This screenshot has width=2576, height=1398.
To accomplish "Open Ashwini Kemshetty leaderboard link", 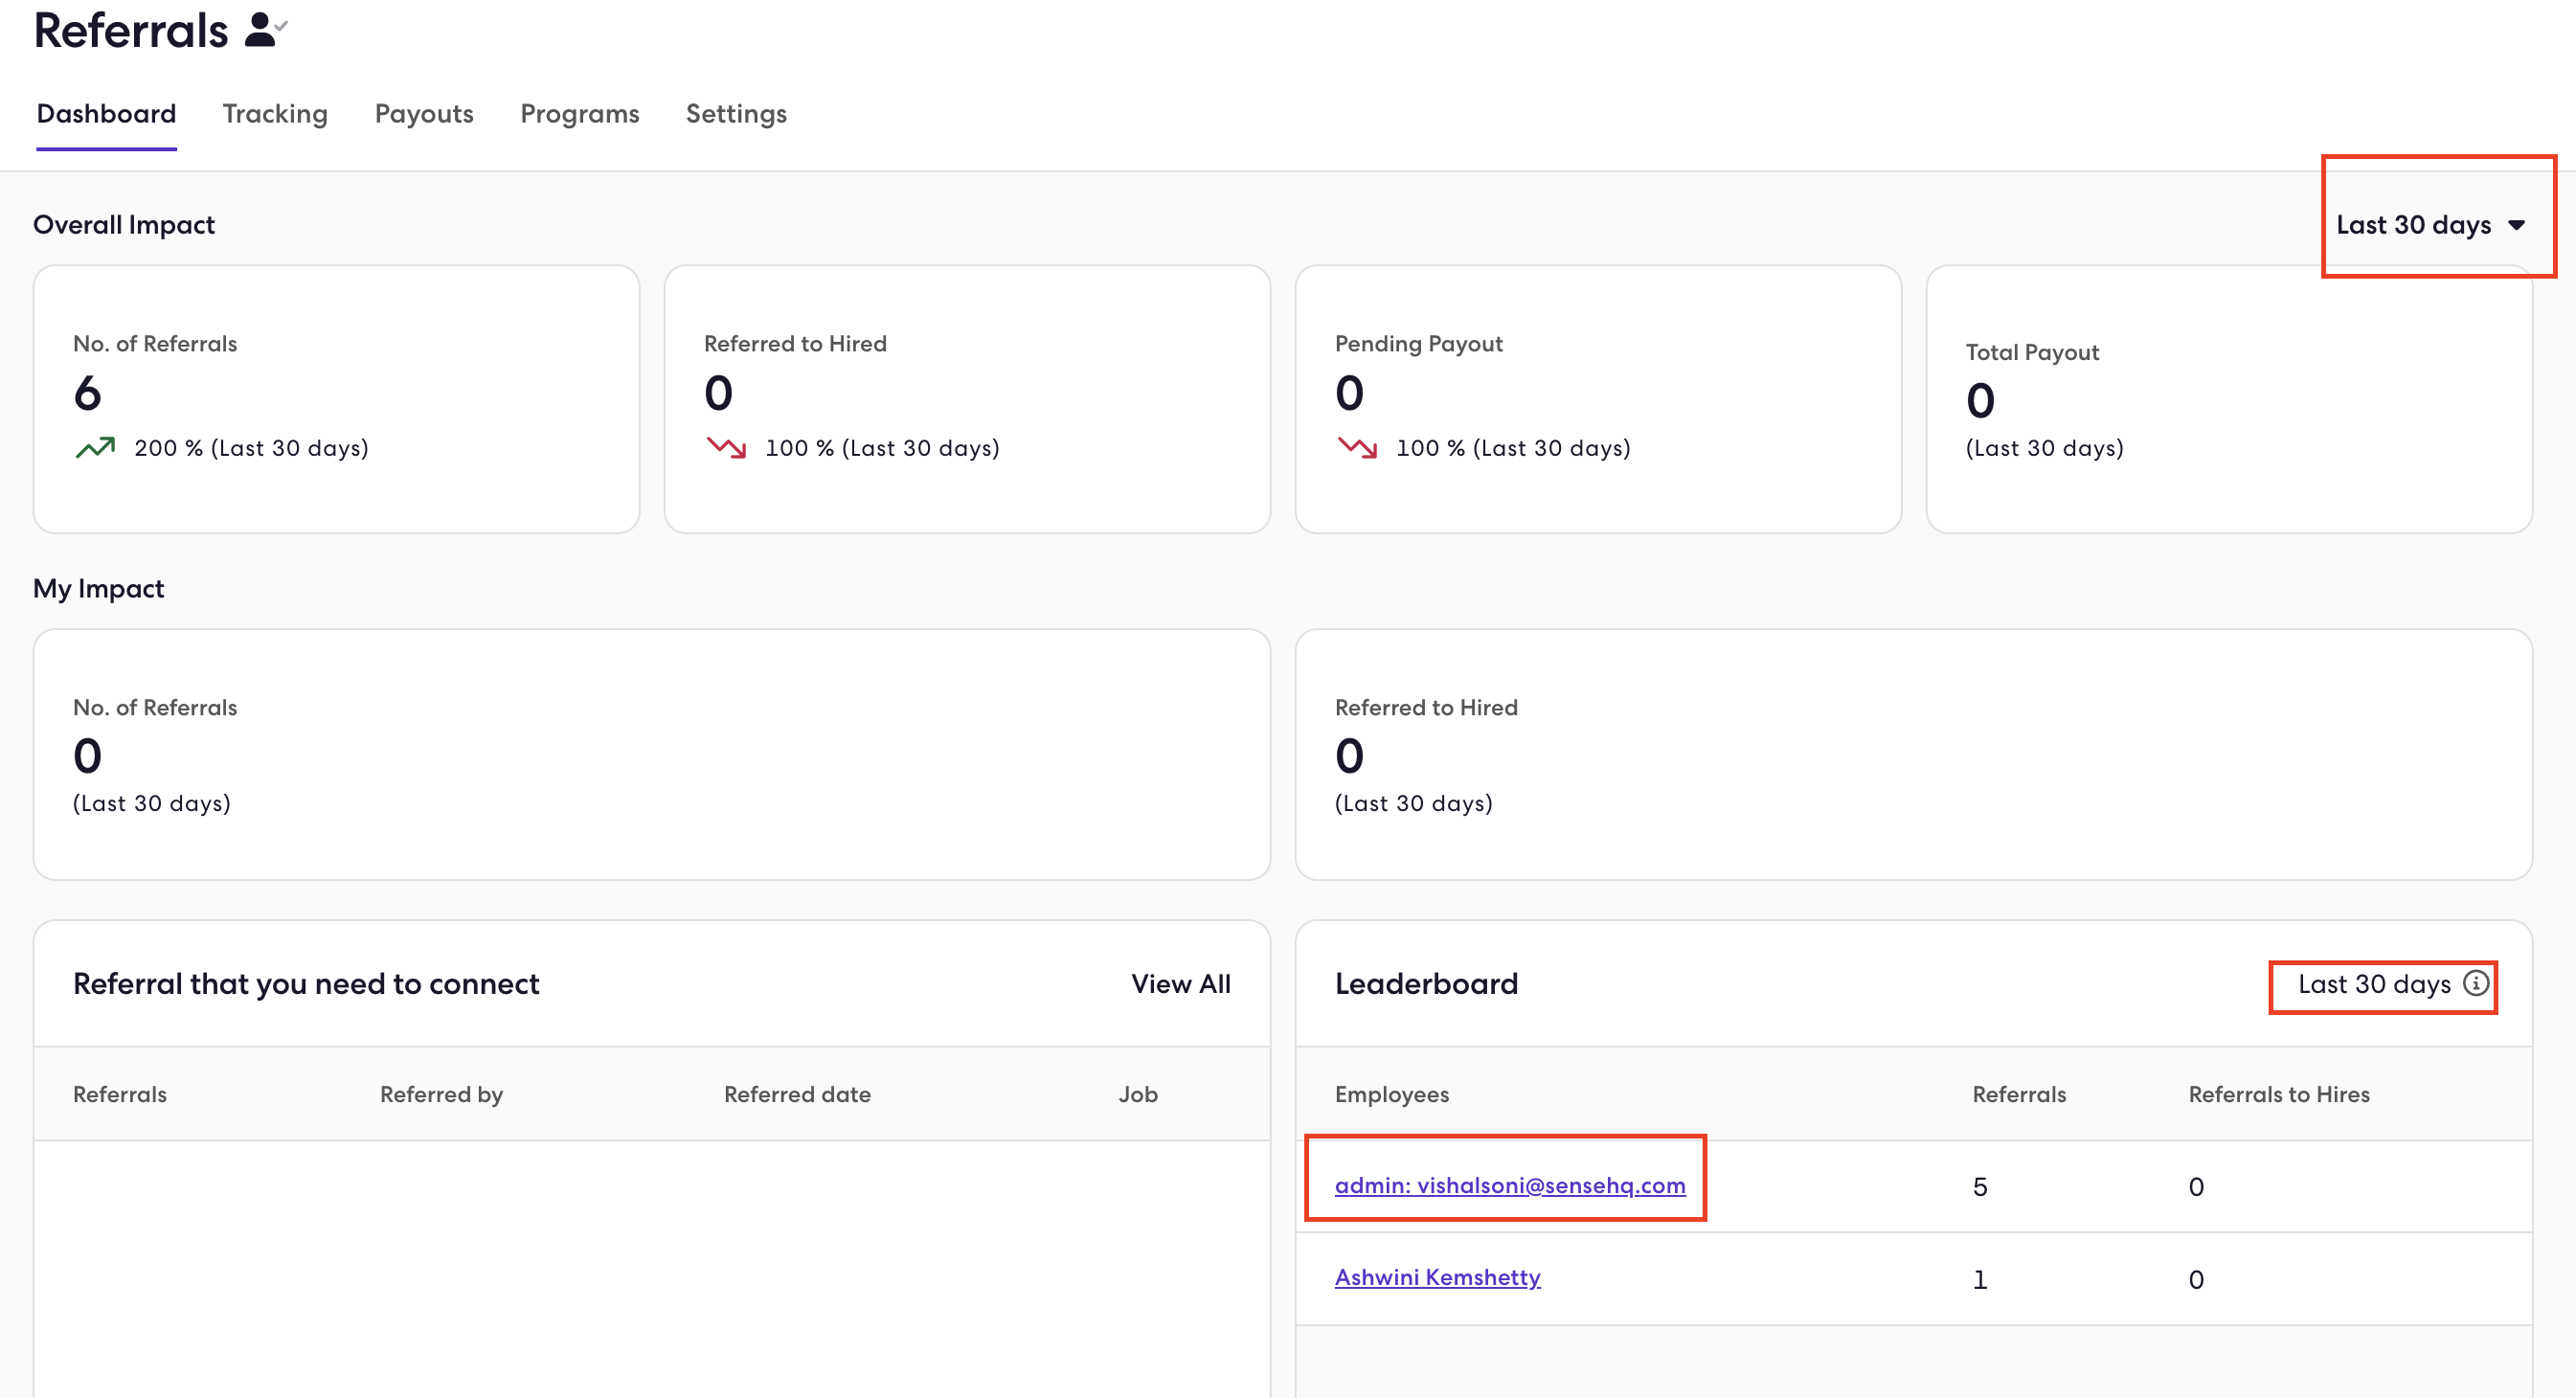I will click(1437, 1277).
